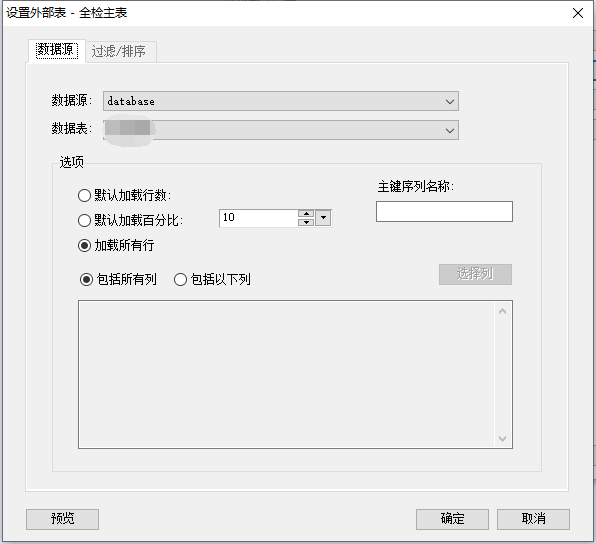The image size is (596, 544).
Task: Click scroll down arrow in column list box
Action: click(502, 439)
